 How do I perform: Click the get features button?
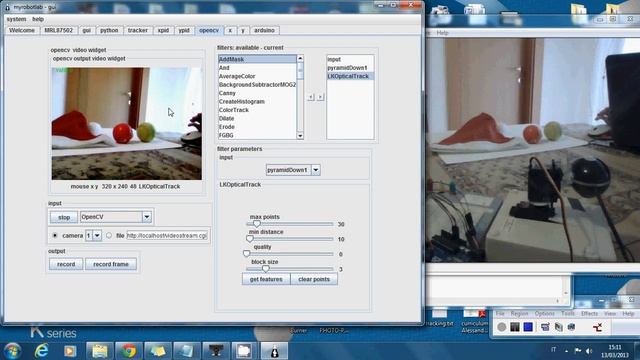tap(266, 279)
